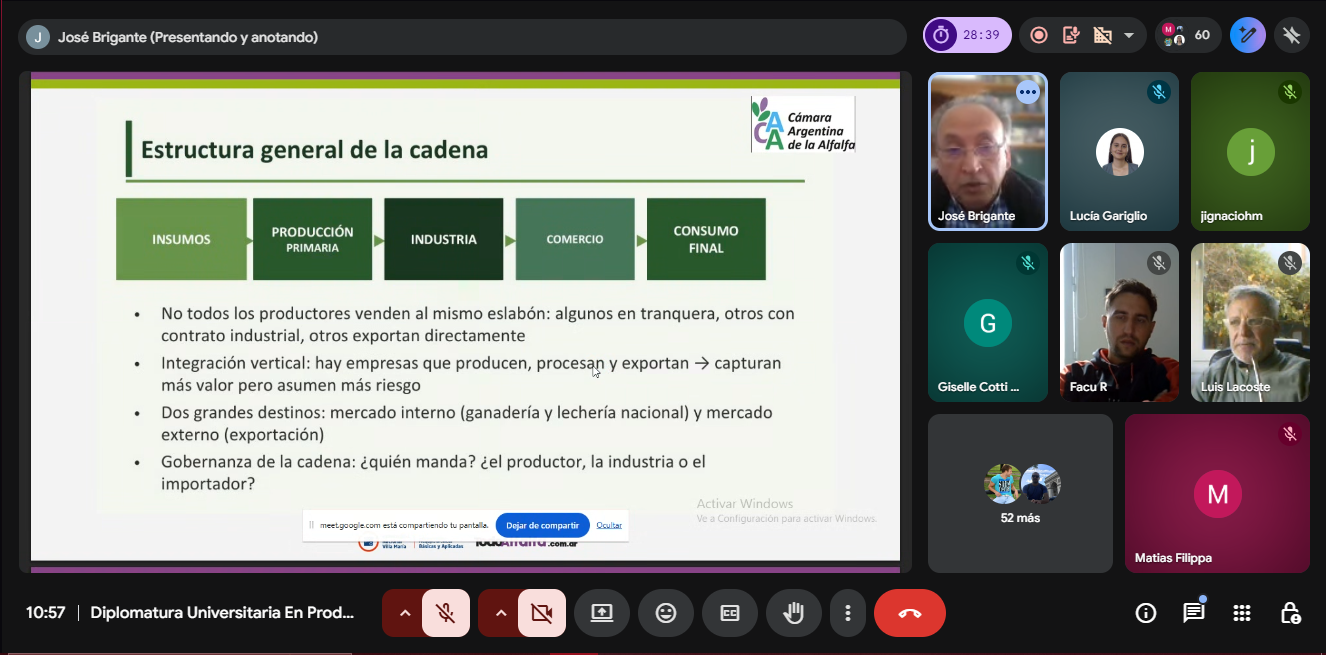
Task: Select Facu R's video tile
Action: [x=1119, y=322]
